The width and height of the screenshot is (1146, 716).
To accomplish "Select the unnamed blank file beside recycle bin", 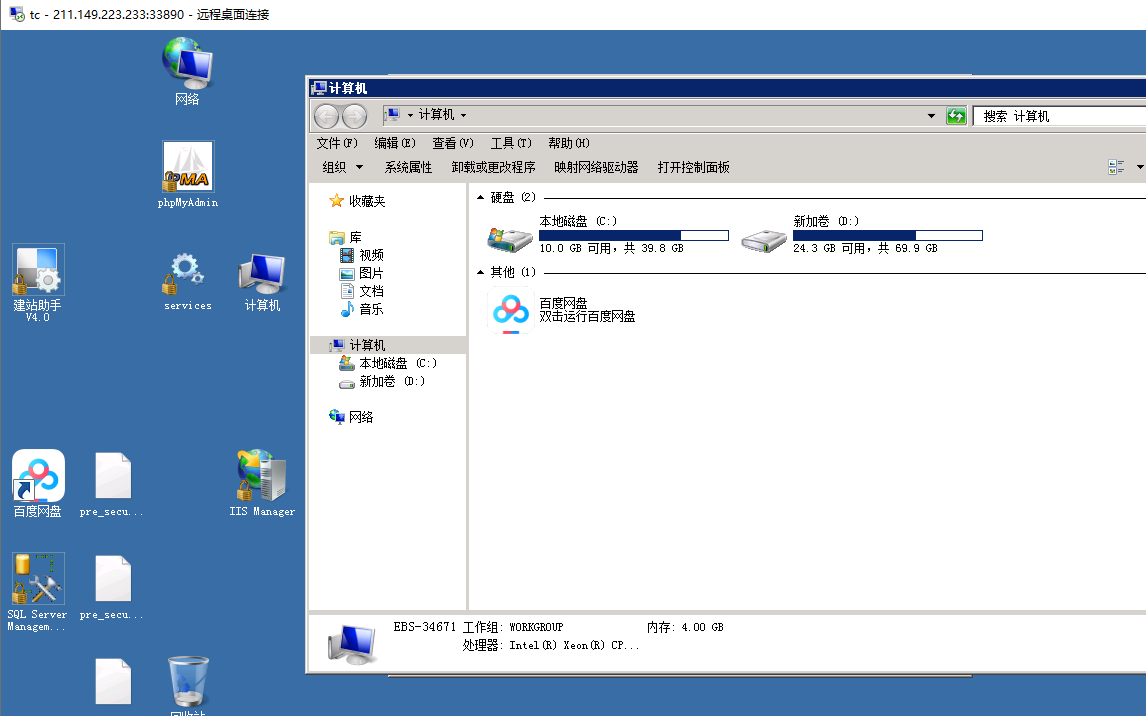I will point(113,681).
